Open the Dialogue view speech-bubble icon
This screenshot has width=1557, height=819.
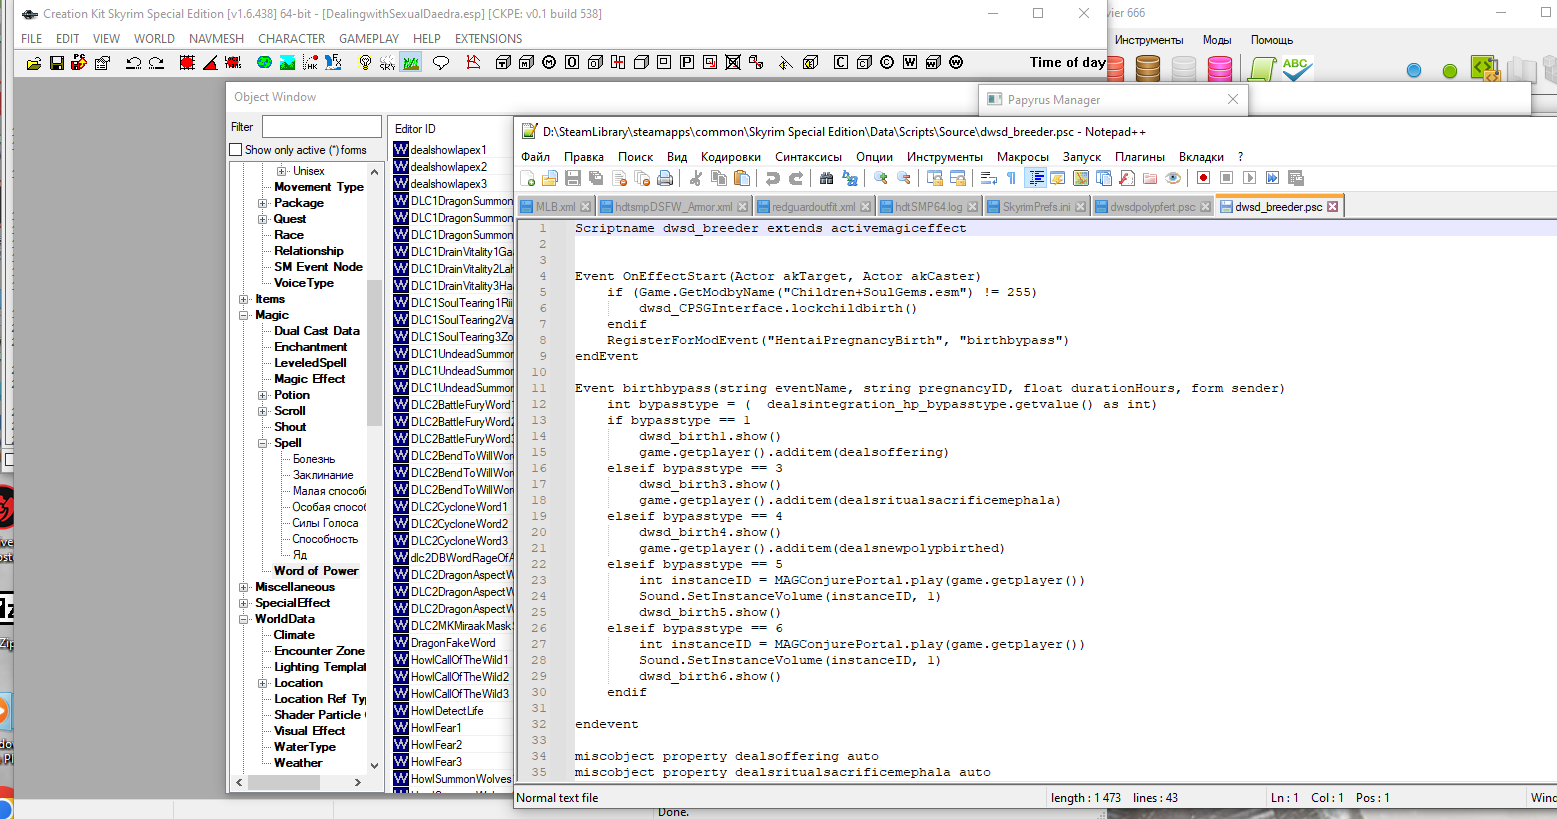click(440, 62)
